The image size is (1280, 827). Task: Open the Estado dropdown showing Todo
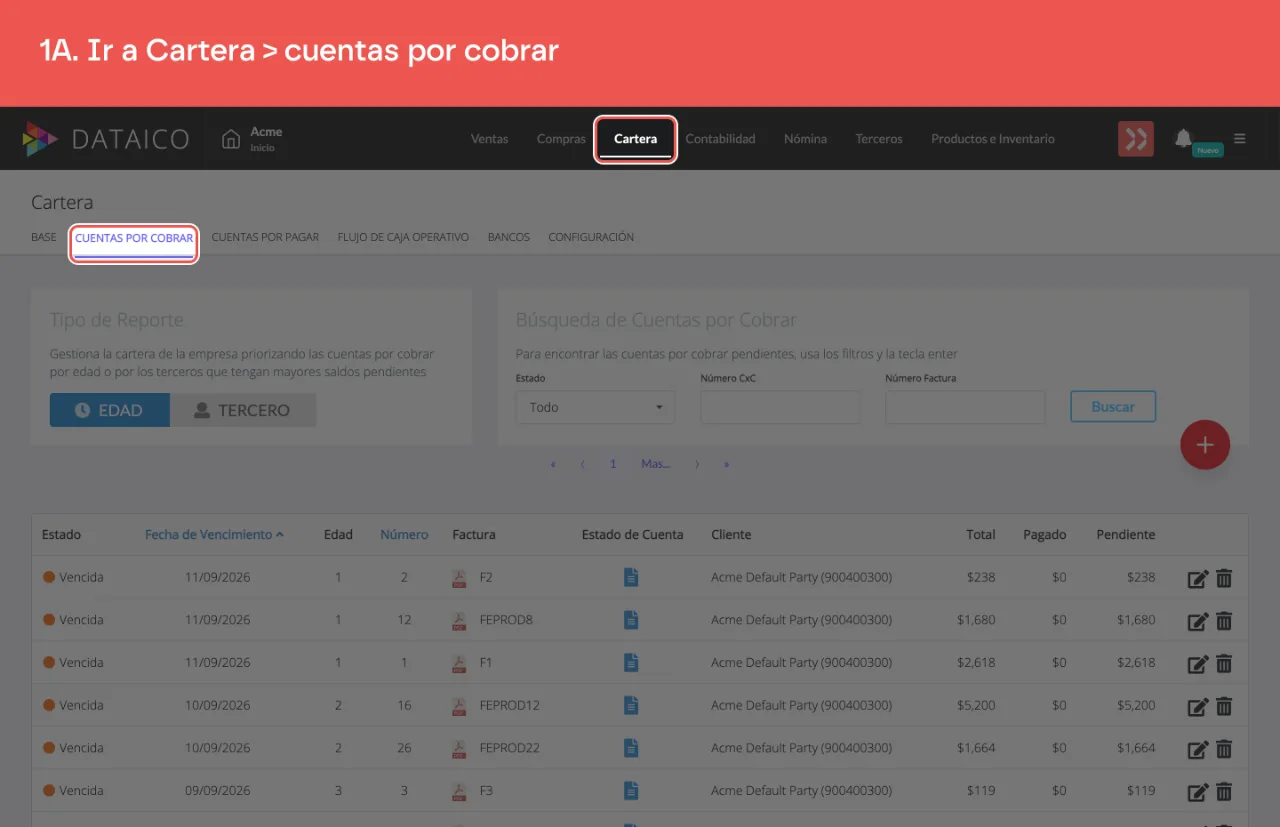(596, 407)
